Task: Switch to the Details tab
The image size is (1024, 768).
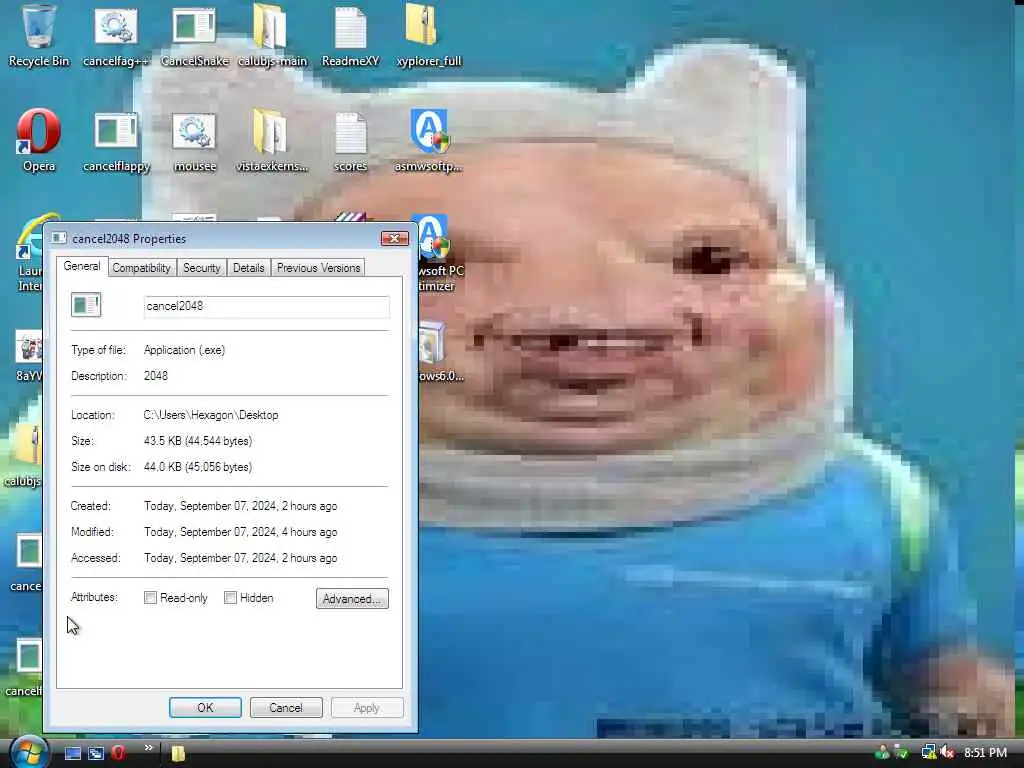Action: pos(248,268)
